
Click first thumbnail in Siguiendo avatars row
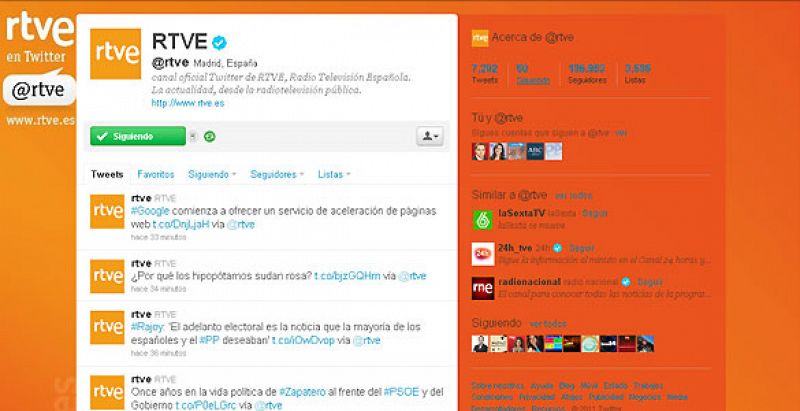point(480,344)
